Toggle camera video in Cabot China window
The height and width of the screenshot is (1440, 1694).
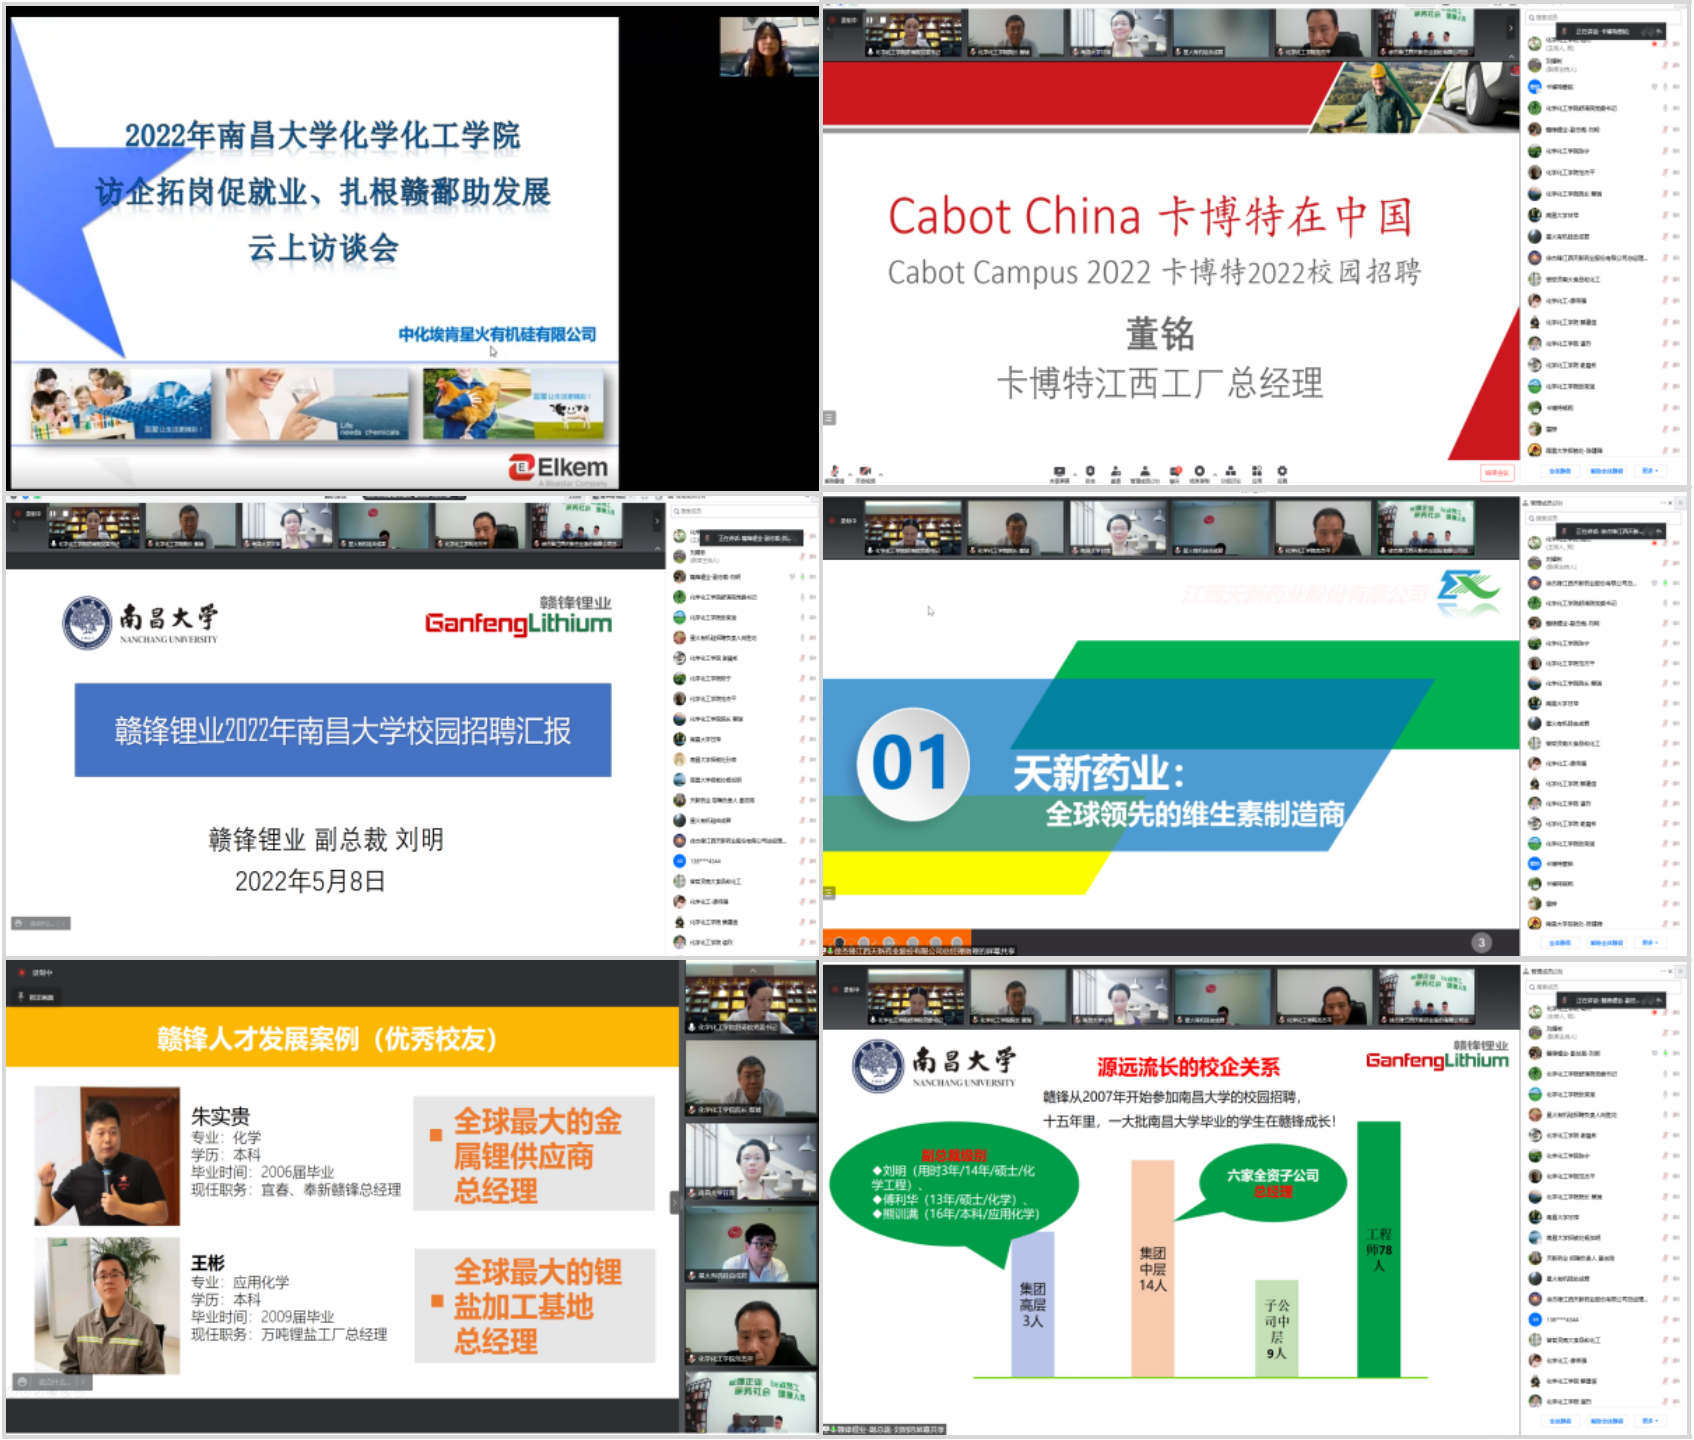(865, 473)
